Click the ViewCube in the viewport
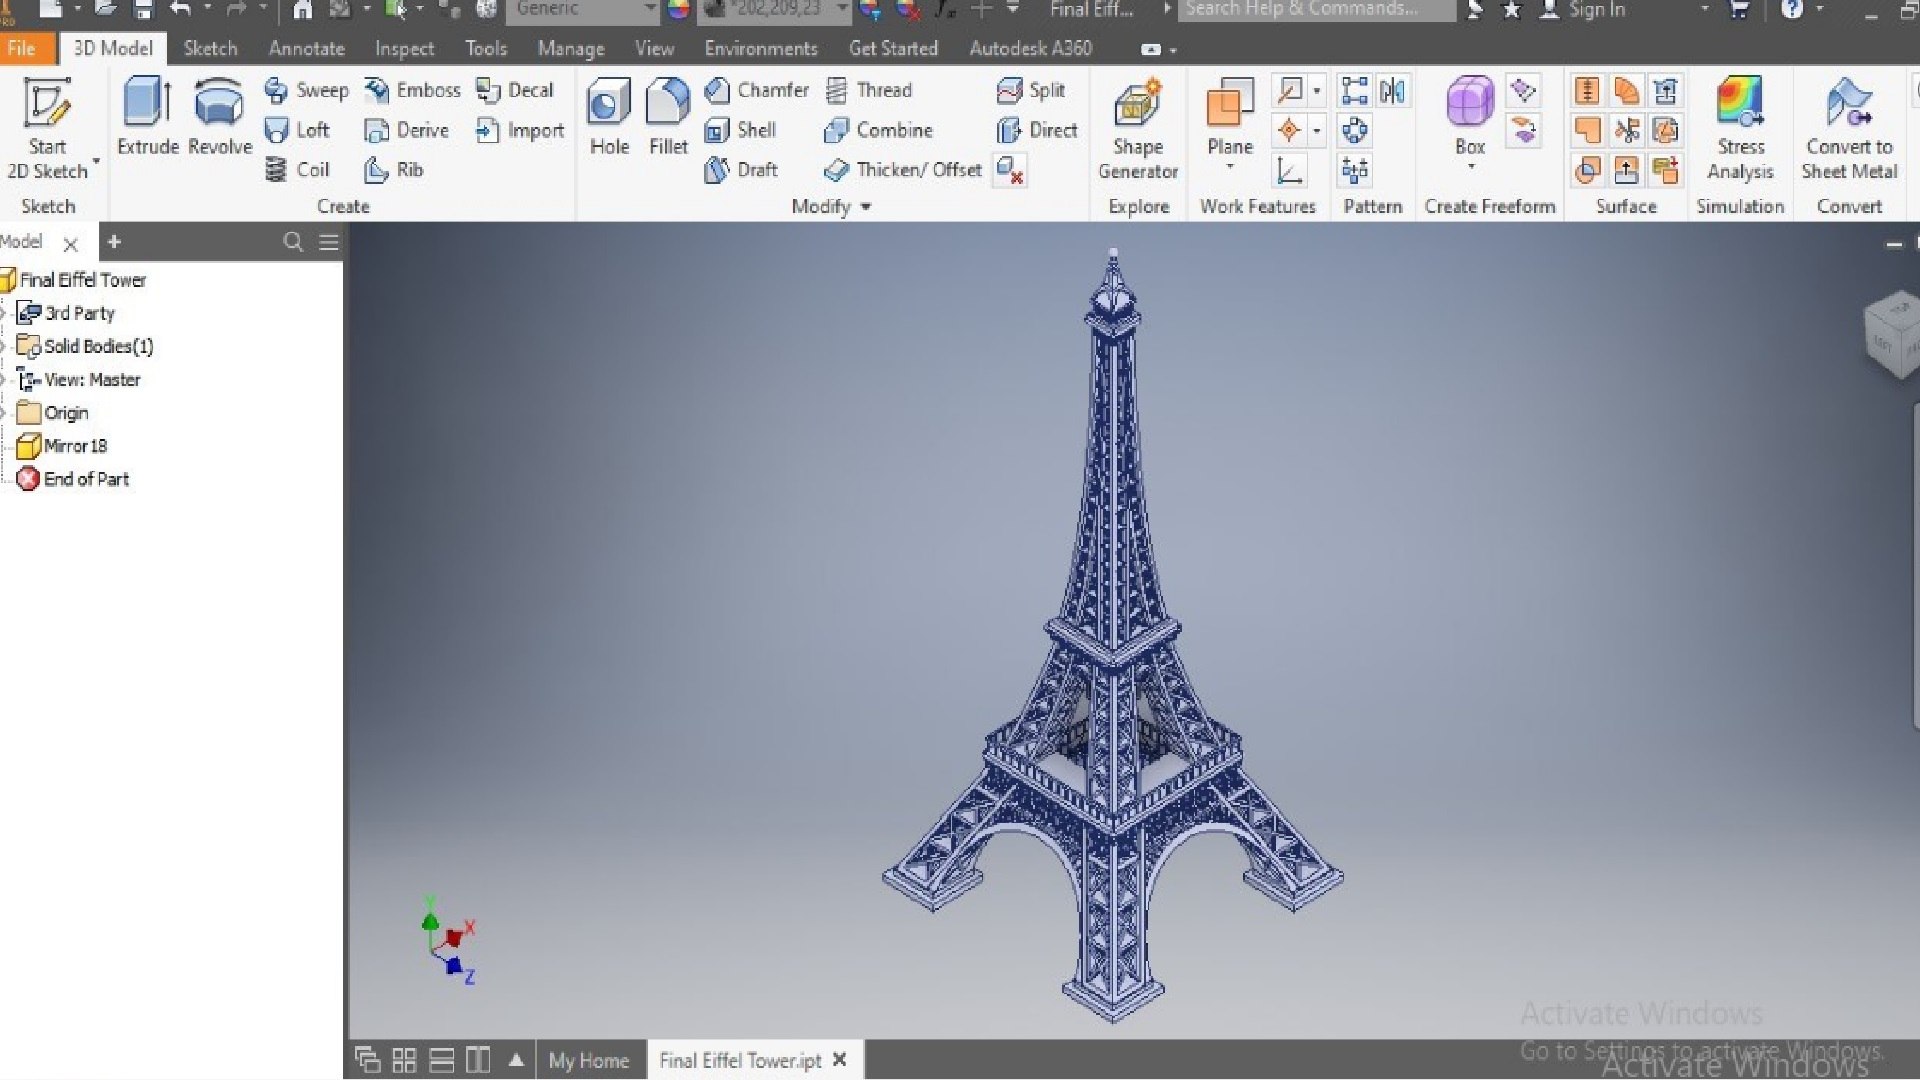The width and height of the screenshot is (1920, 1080). point(1893,334)
